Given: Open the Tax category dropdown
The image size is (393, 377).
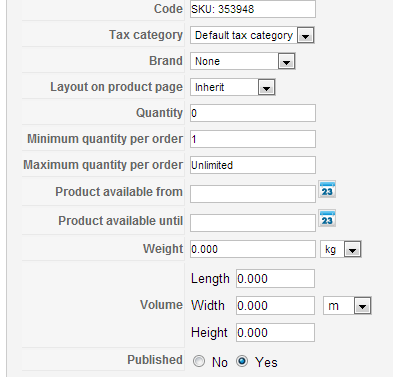Looking at the screenshot, I should click(252, 35).
